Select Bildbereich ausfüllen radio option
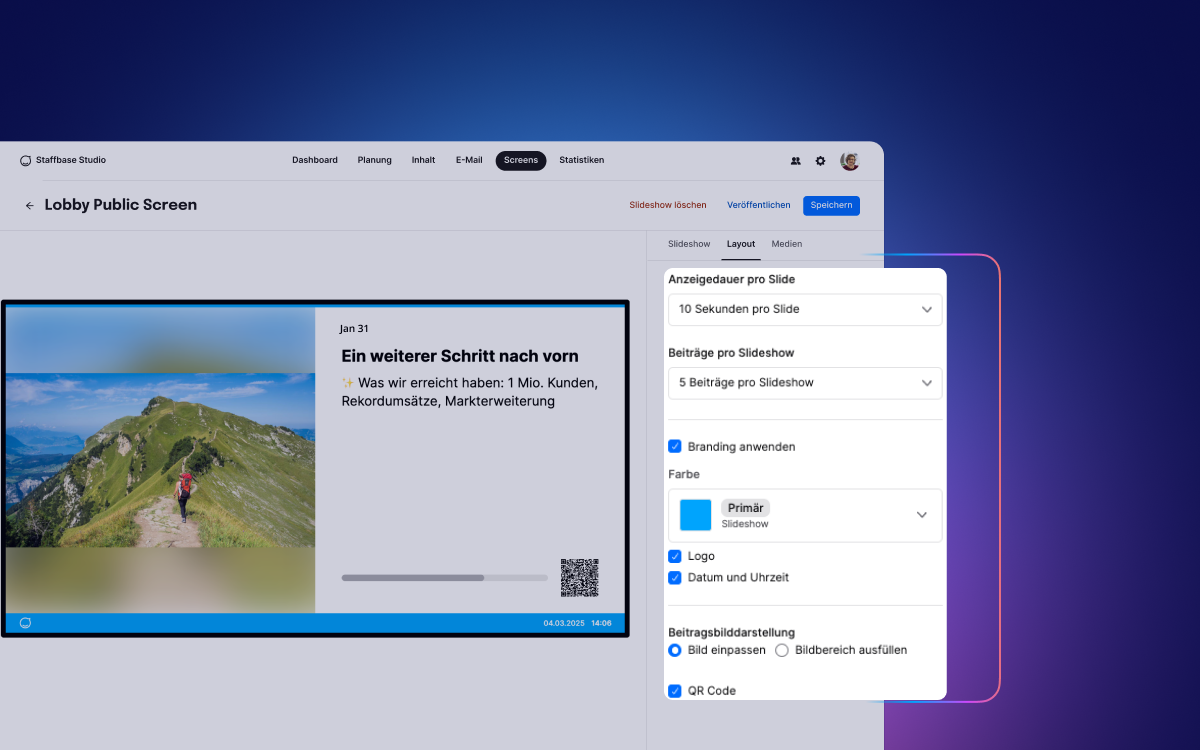The image size is (1200, 750). [782, 650]
